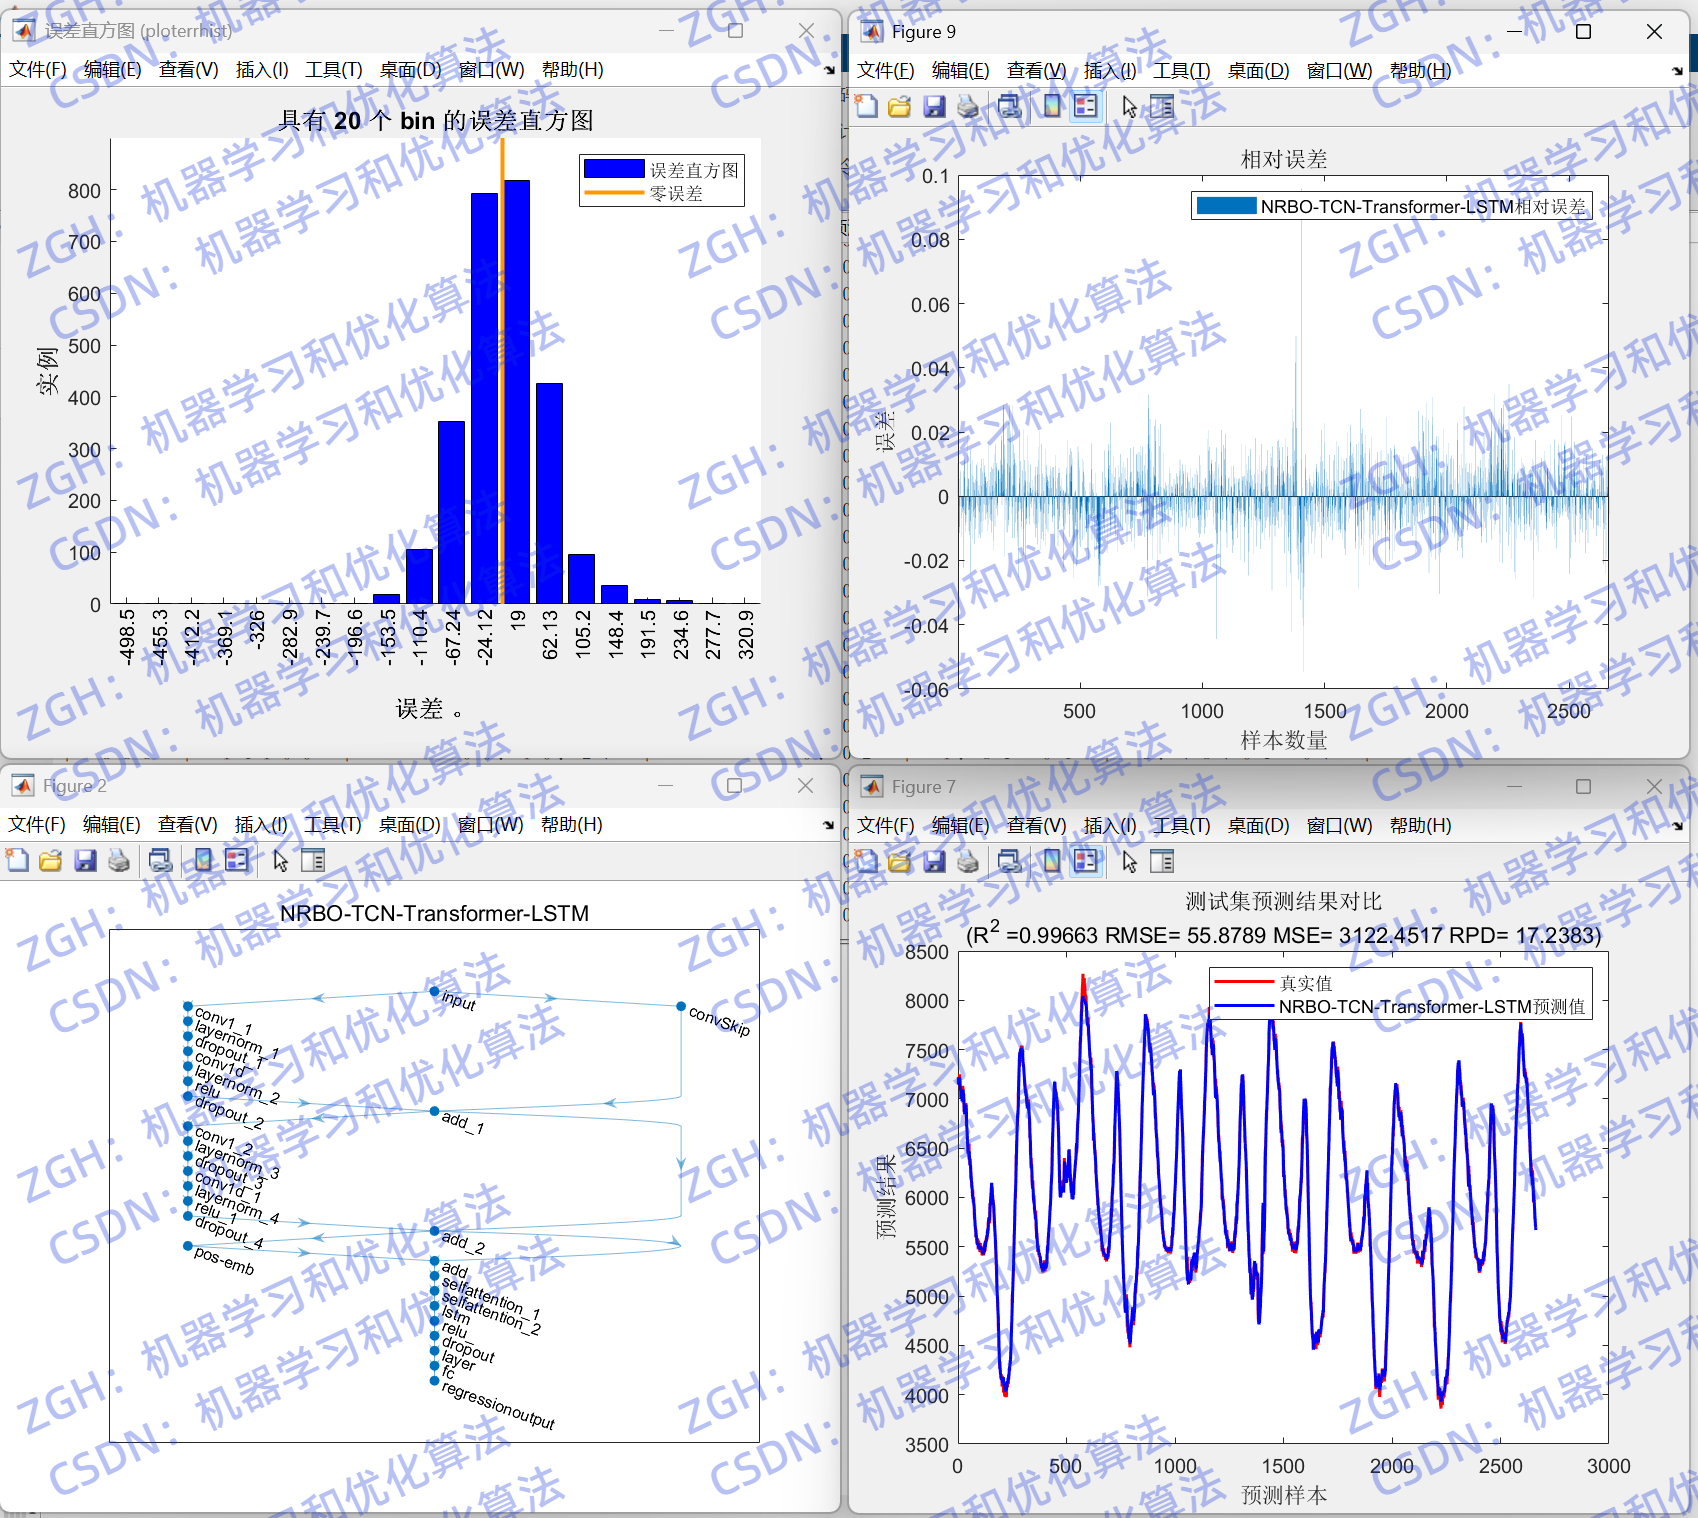Click blue 误差直方图 legend swatch

[614, 169]
